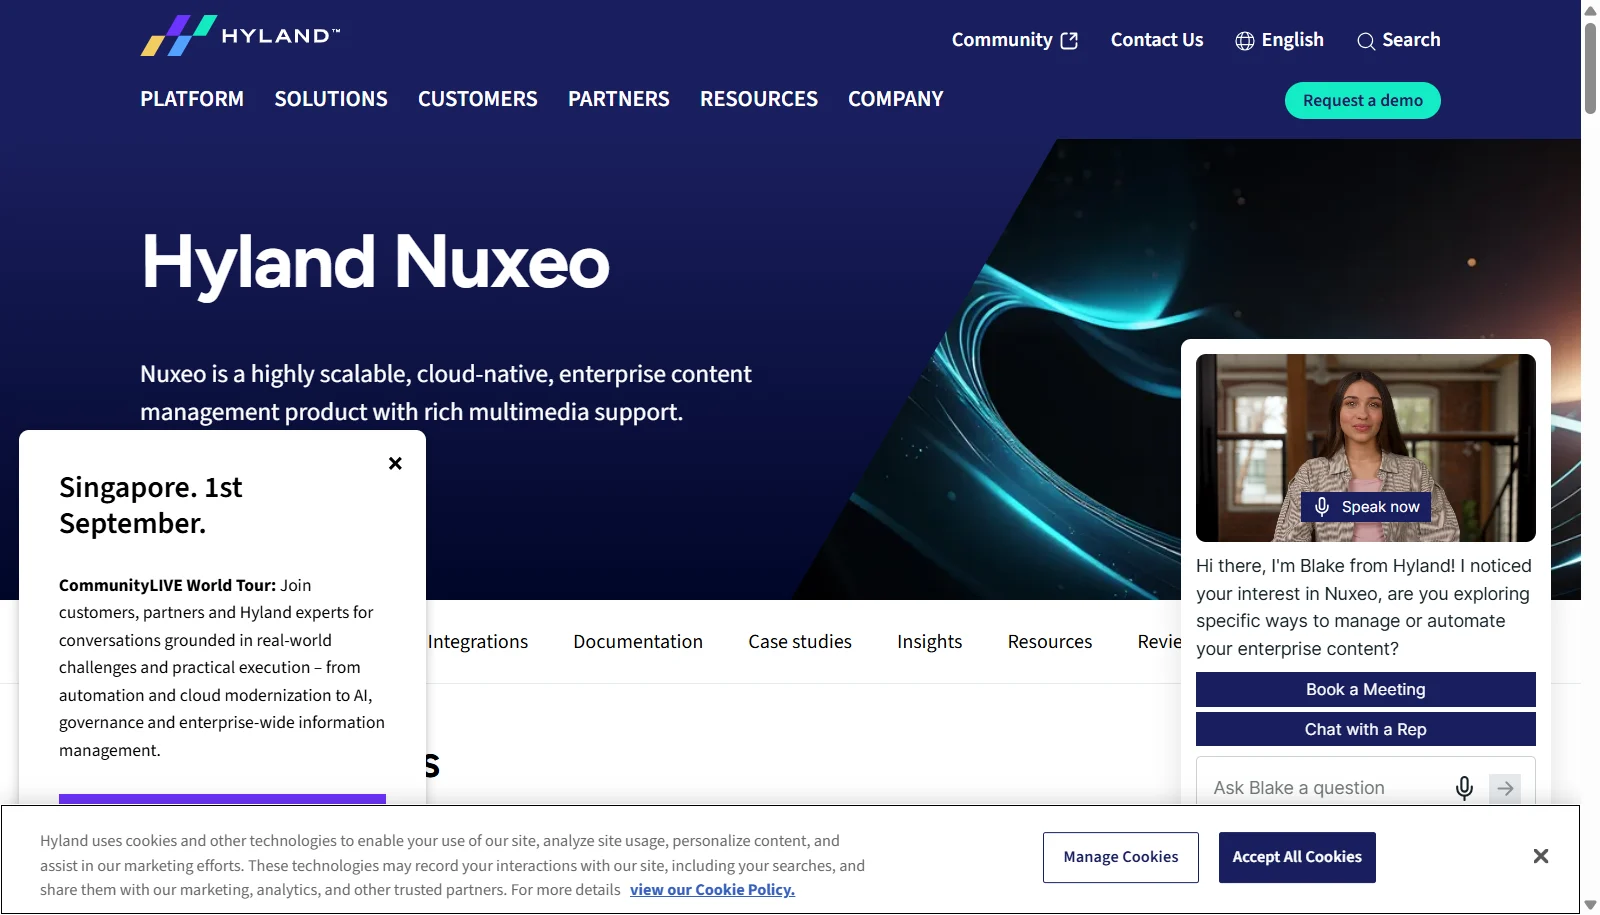Open Community external link icon
Viewport: 1600px width, 915px height.
click(1069, 40)
